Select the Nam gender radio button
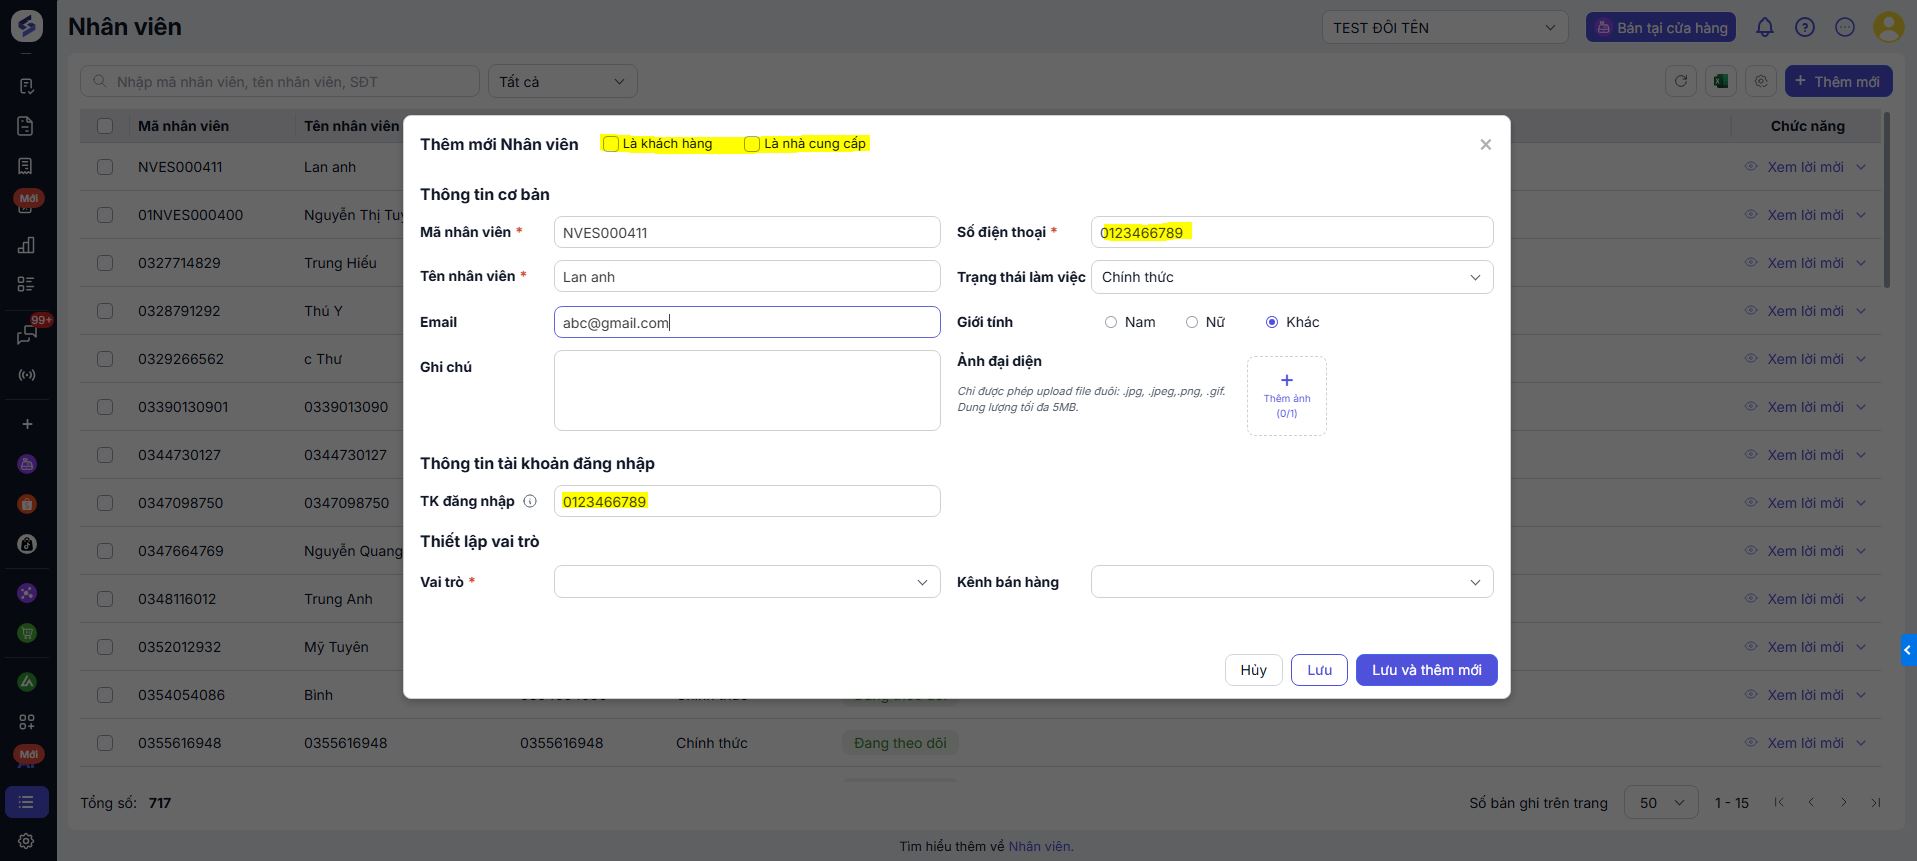 (1111, 322)
